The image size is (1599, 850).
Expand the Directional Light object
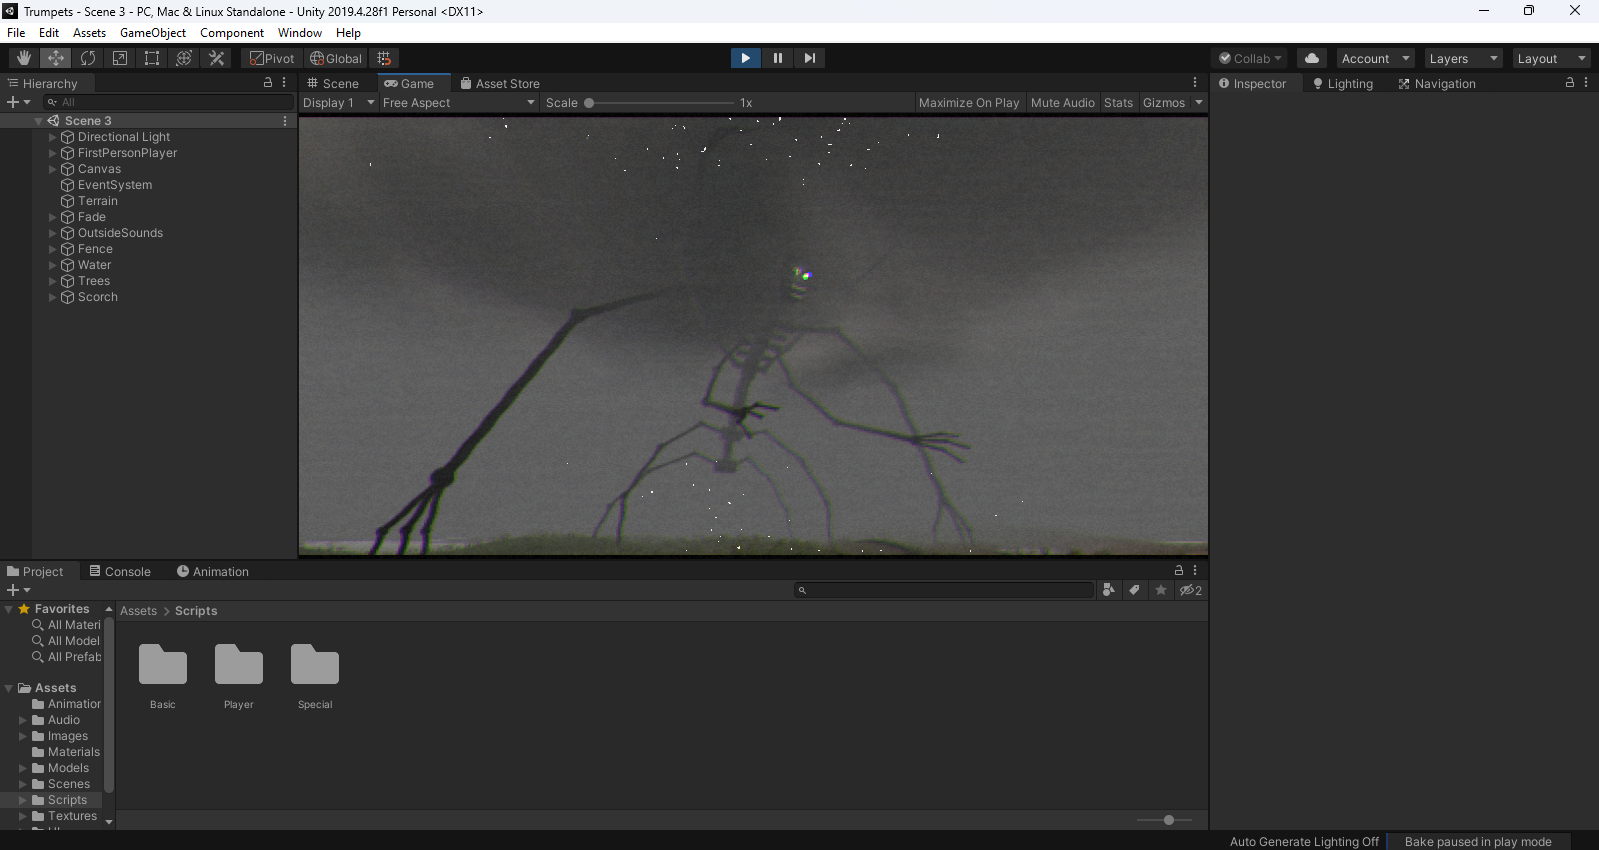click(53, 137)
